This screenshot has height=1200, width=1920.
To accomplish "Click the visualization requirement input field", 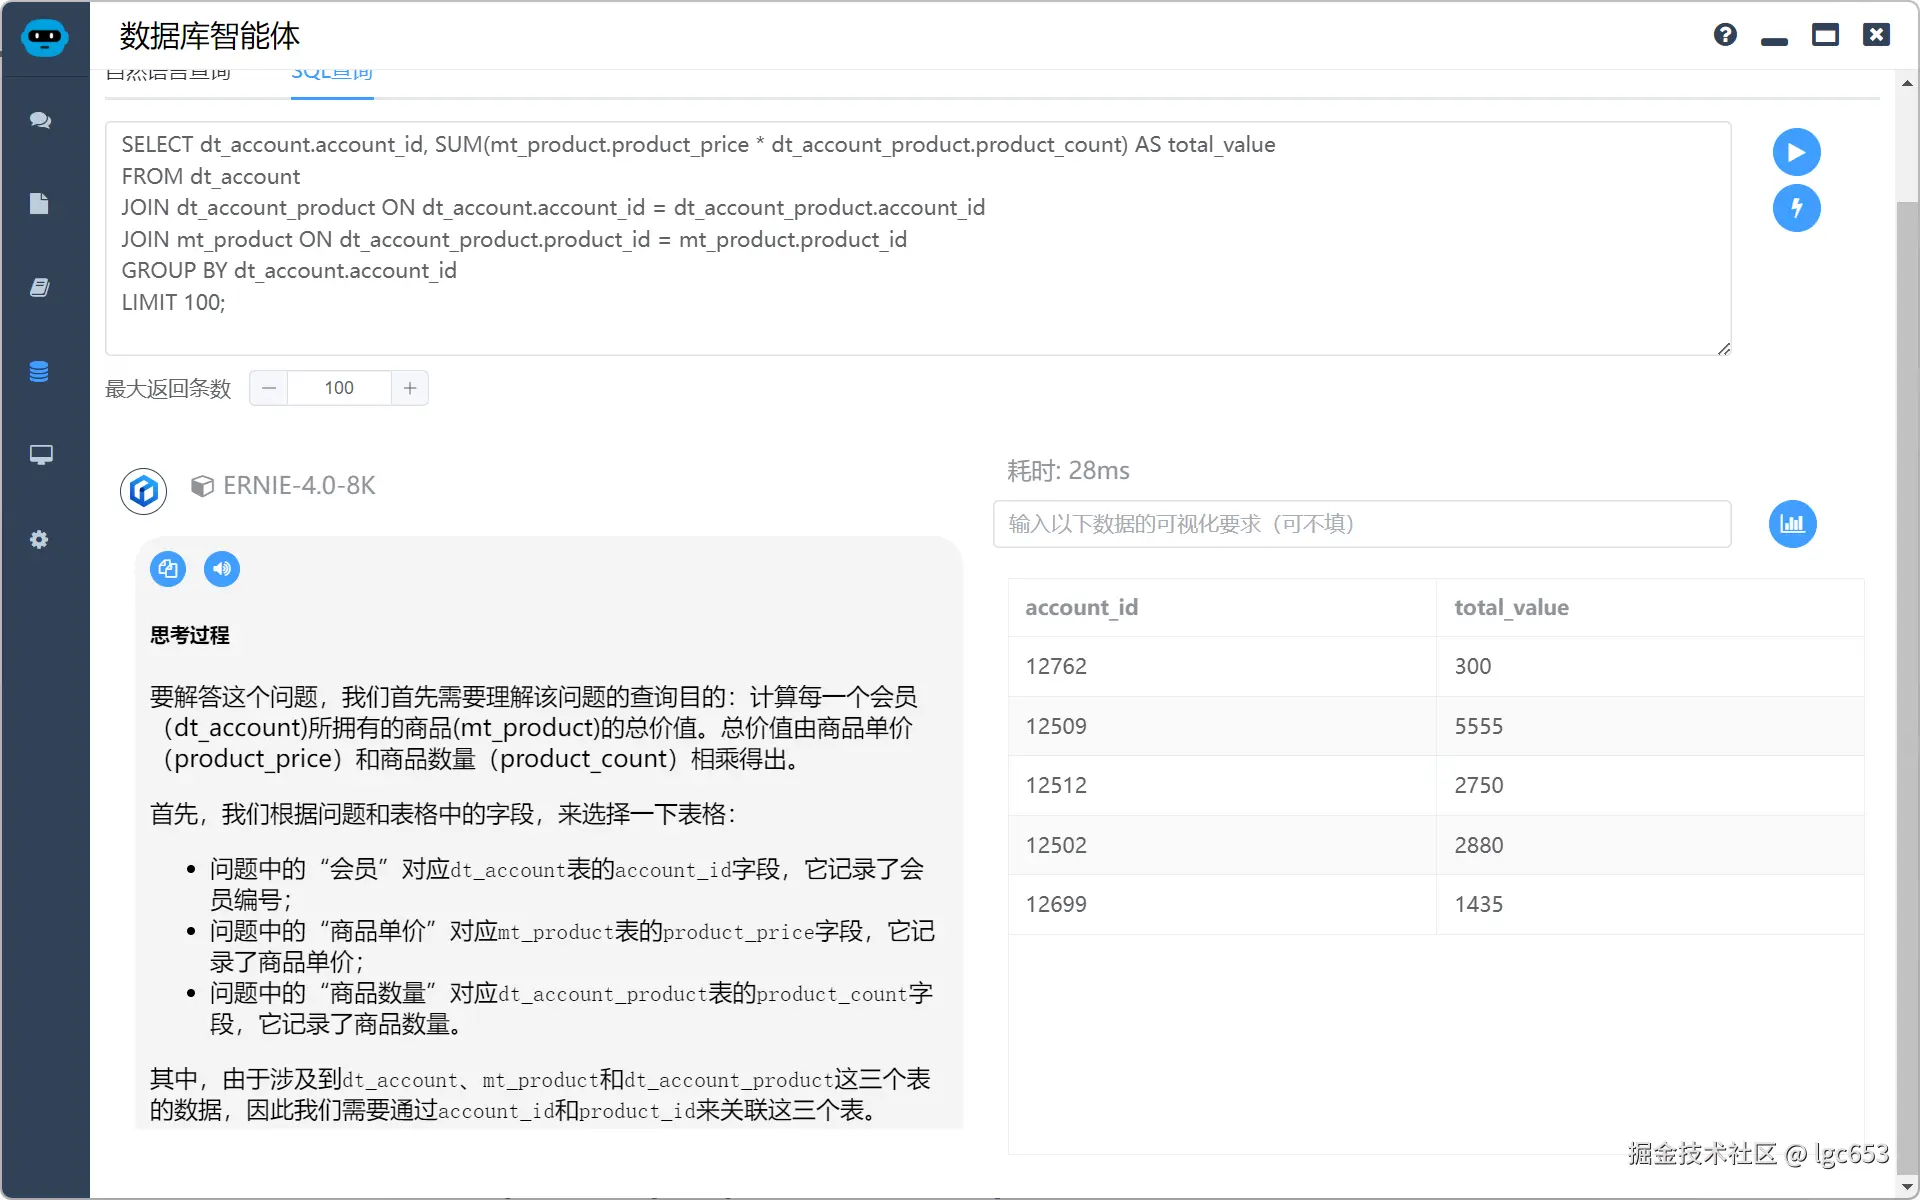I will (x=1361, y=524).
